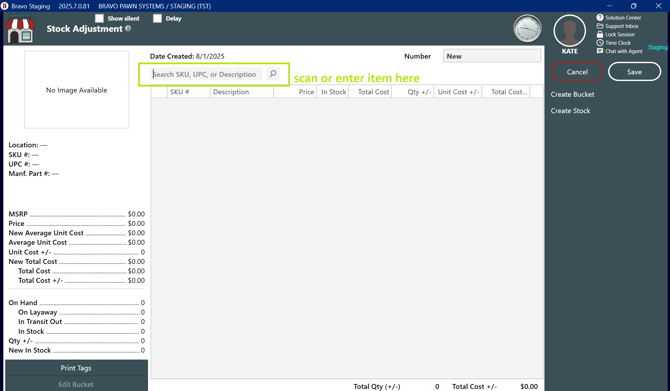Image resolution: width=670 pixels, height=391 pixels.
Task: Click the Cancel button
Action: pos(577,72)
